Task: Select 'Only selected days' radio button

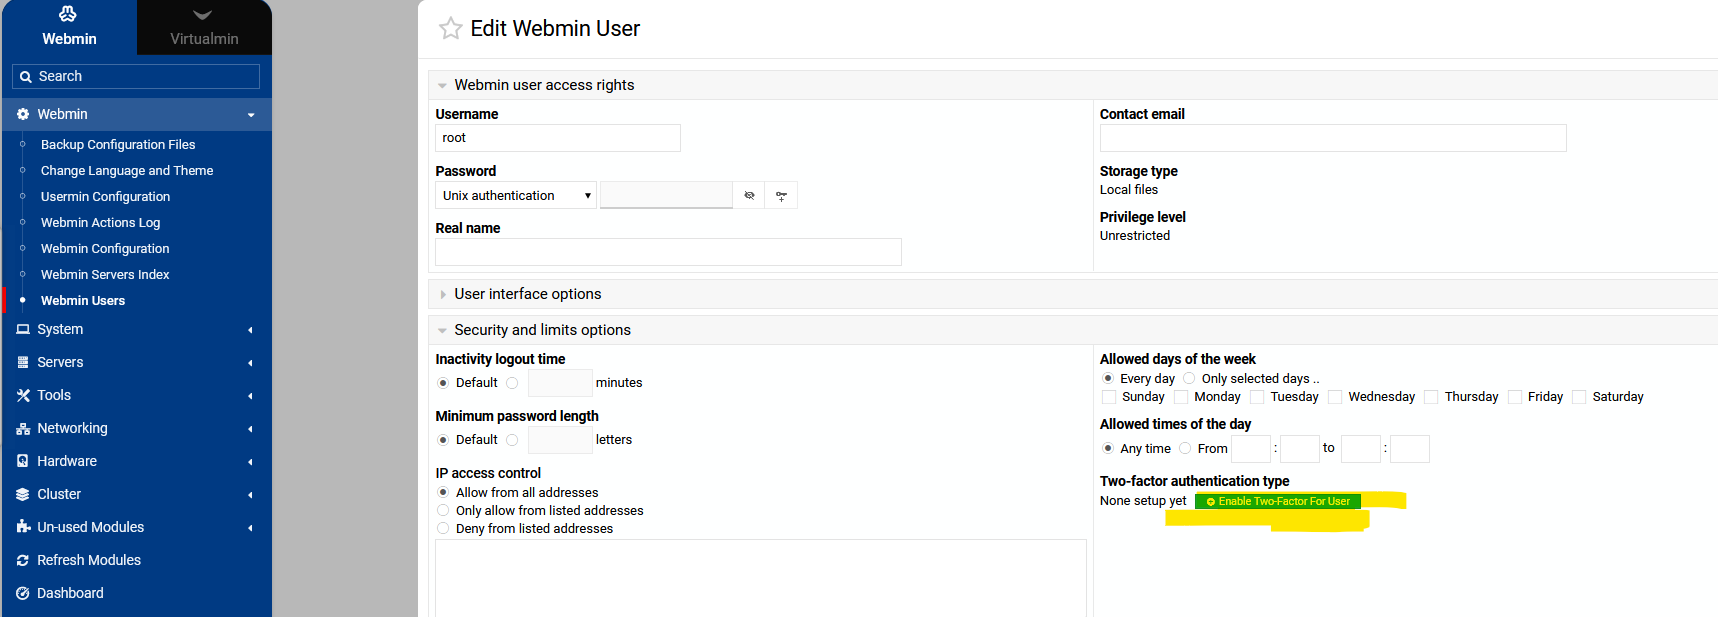Action: tap(1189, 379)
